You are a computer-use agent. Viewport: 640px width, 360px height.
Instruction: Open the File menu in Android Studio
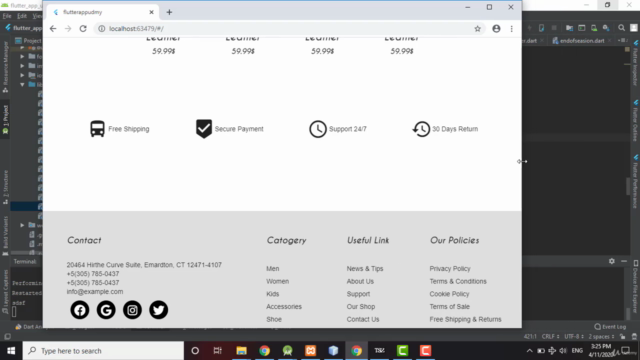[x=7, y=16]
